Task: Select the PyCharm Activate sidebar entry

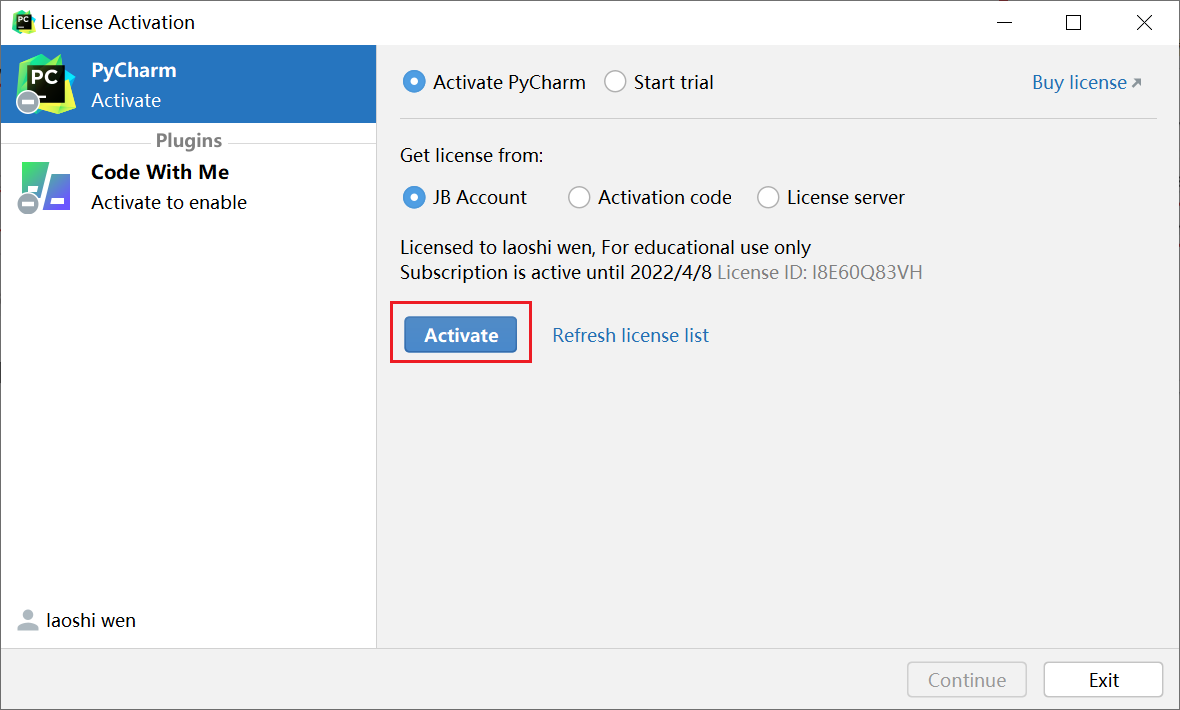Action: [188, 84]
